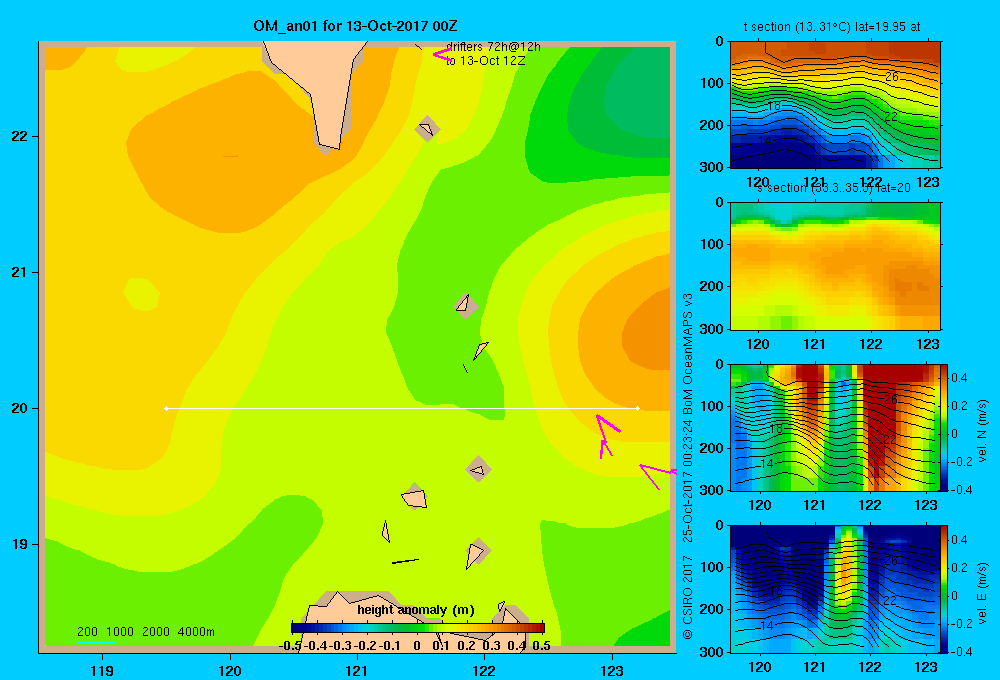Click the latitude 19 label on main map

pos(20,544)
